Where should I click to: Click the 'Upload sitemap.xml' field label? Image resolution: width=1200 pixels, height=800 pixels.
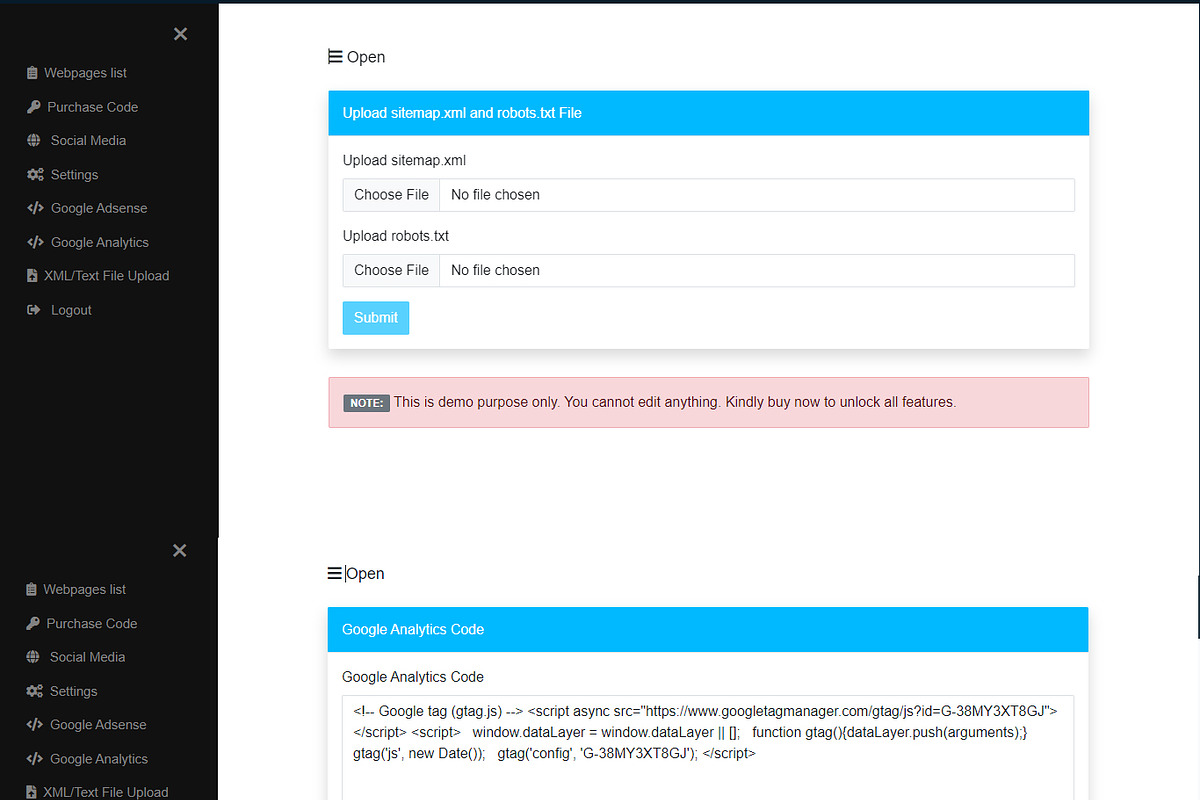pyautogui.click(x=404, y=160)
